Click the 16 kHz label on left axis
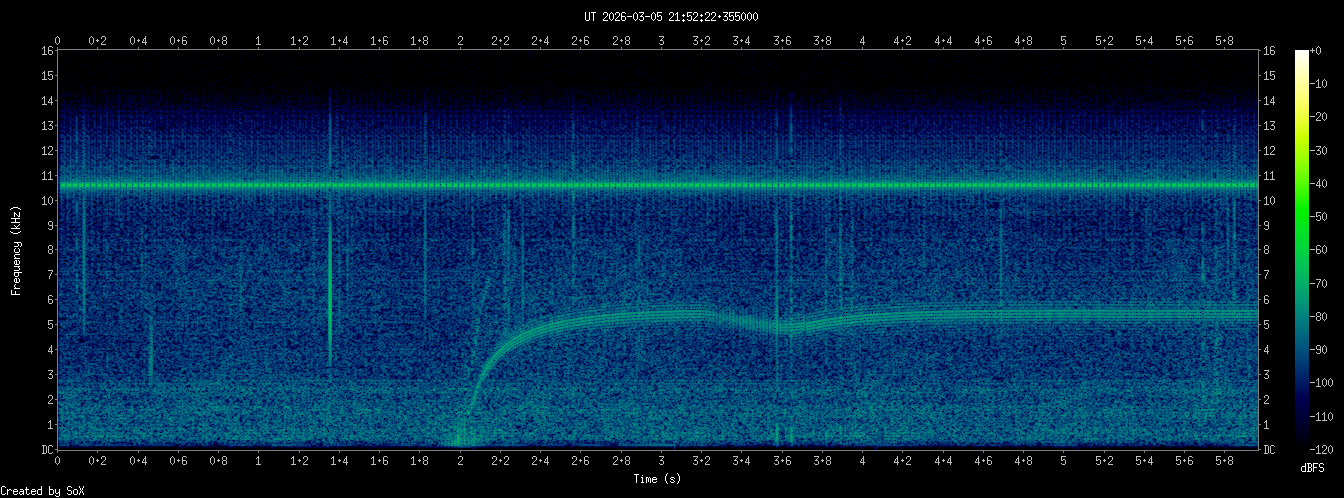The height and width of the screenshot is (498, 1344). point(46,51)
